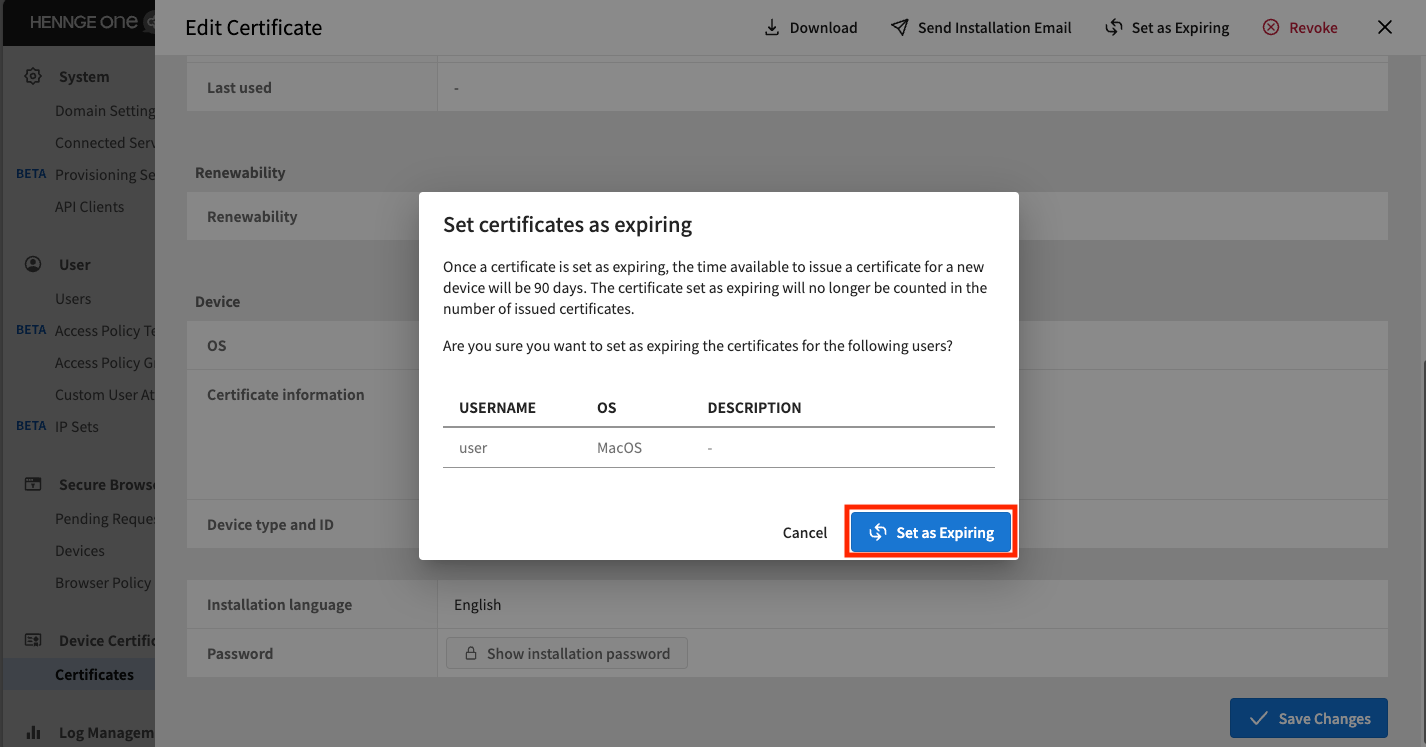This screenshot has height=747, width=1426.
Task: Click the paper plane email icon
Action: point(900,28)
